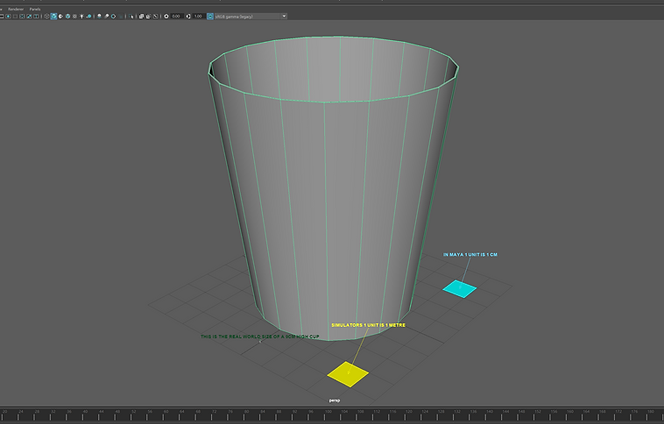
Task: Toggle wireframe on shaded icon
Action: pyautogui.click(x=68, y=16)
